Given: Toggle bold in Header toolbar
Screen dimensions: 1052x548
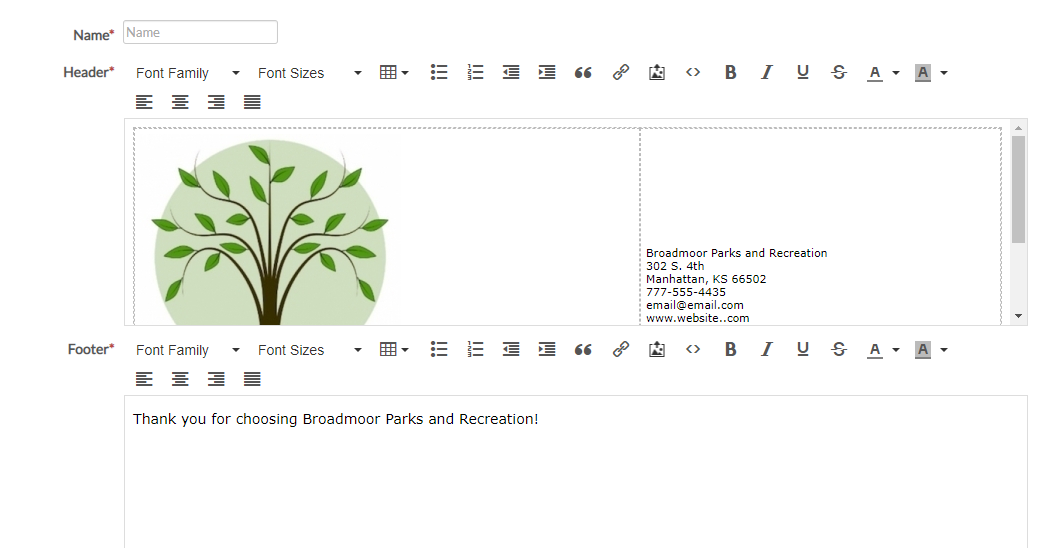Looking at the screenshot, I should coord(731,72).
